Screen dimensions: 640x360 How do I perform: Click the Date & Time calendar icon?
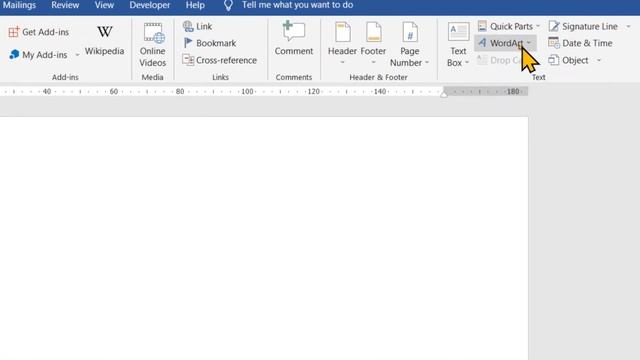pyautogui.click(x=553, y=43)
